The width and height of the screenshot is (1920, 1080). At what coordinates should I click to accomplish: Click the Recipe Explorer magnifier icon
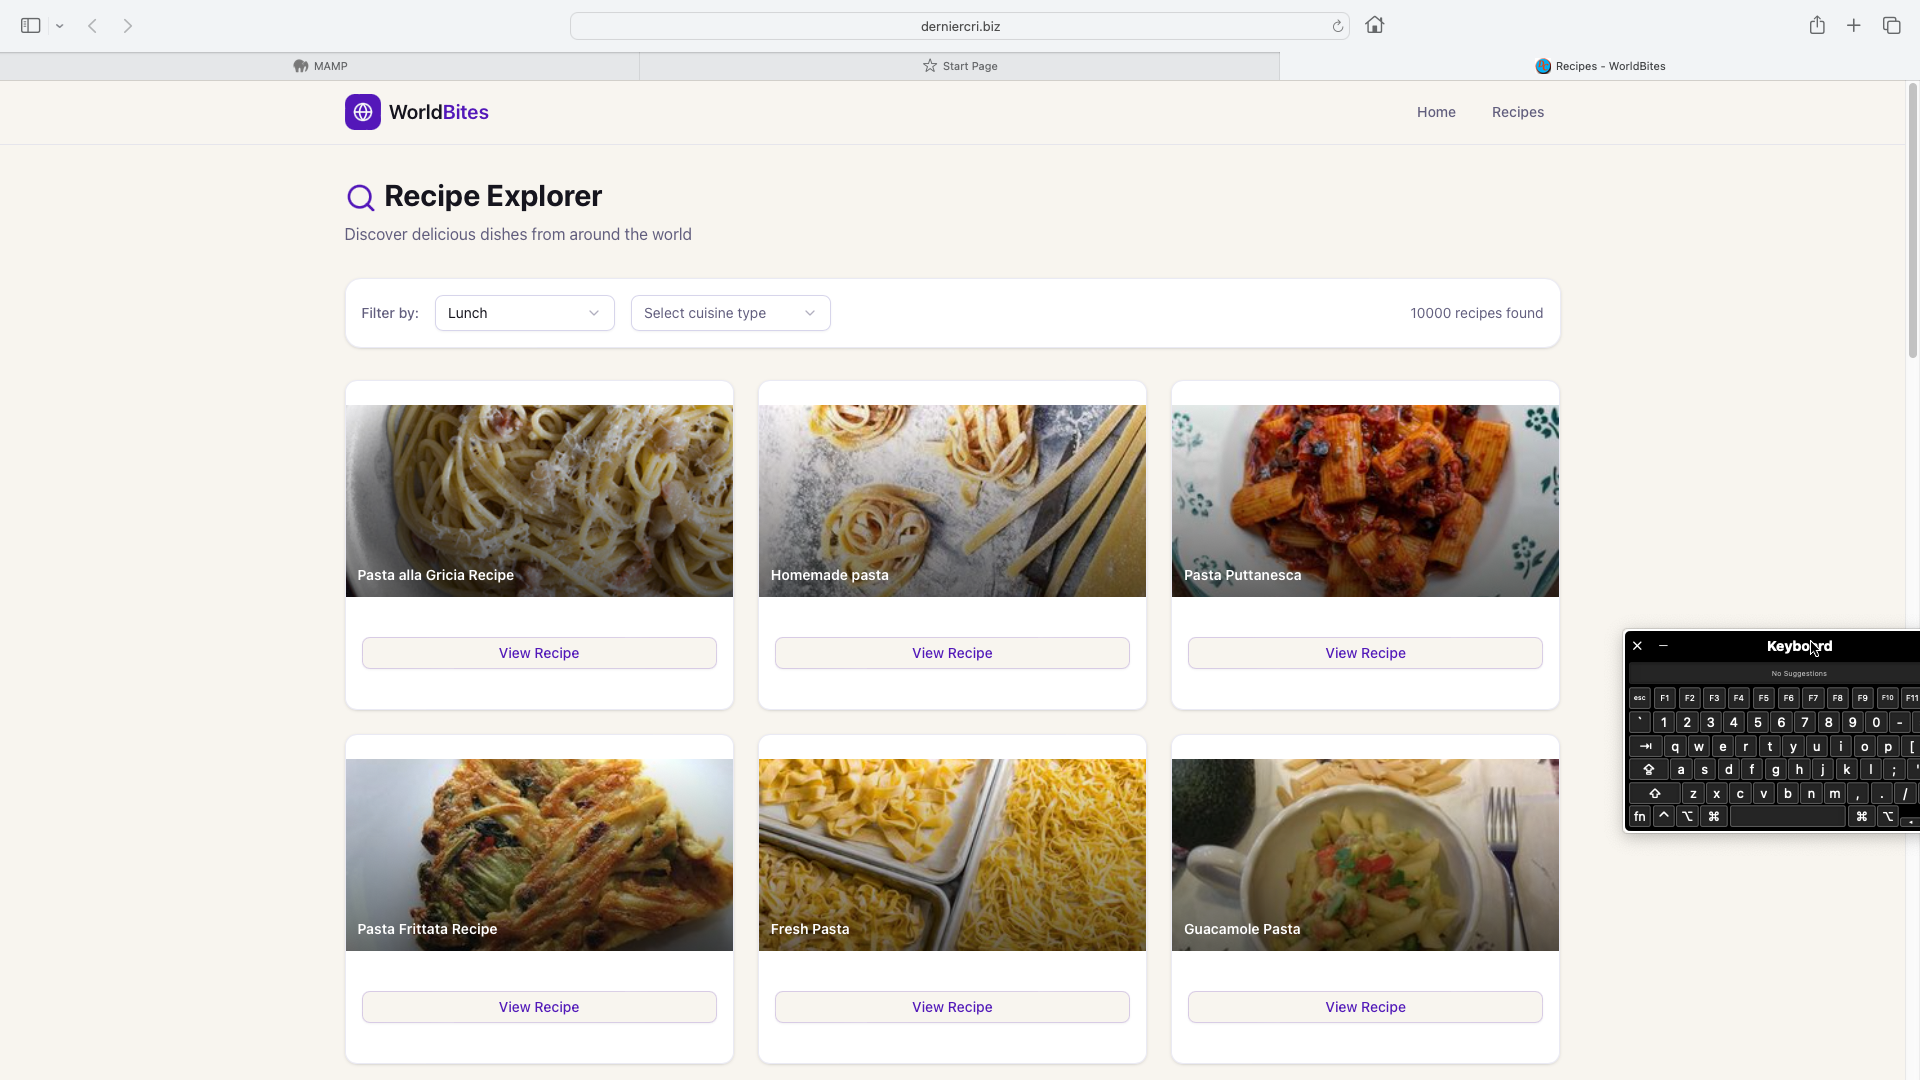(x=360, y=197)
